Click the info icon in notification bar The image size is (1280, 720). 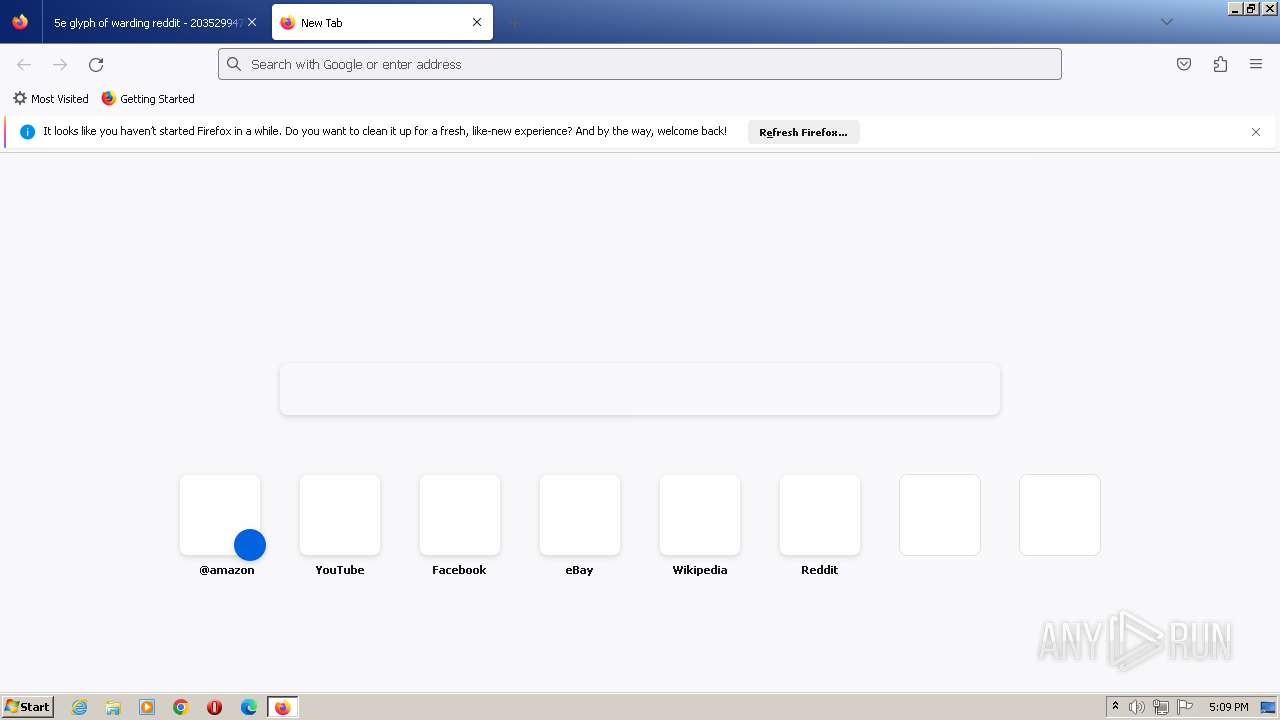point(28,132)
